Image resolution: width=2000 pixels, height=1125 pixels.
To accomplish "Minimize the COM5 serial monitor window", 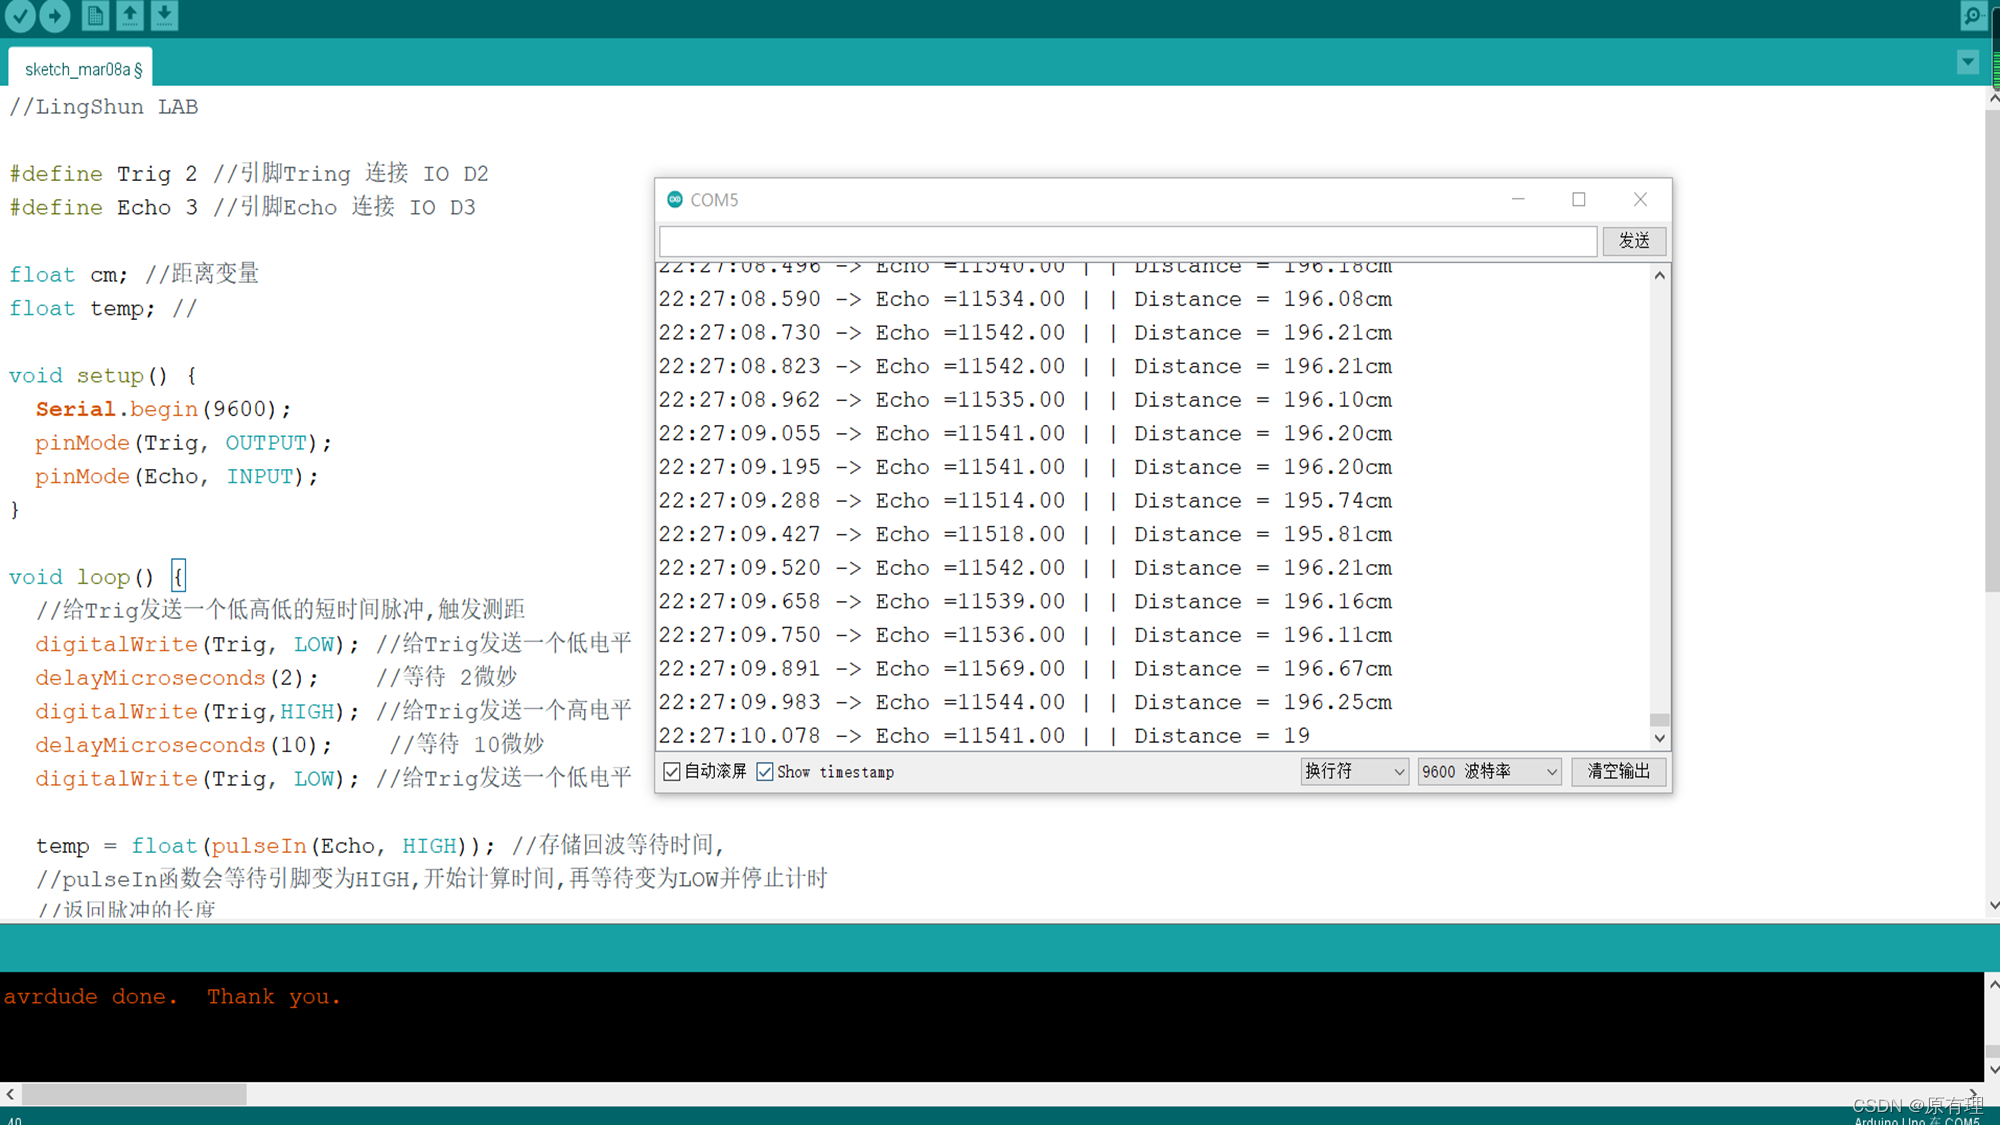I will click(x=1518, y=199).
